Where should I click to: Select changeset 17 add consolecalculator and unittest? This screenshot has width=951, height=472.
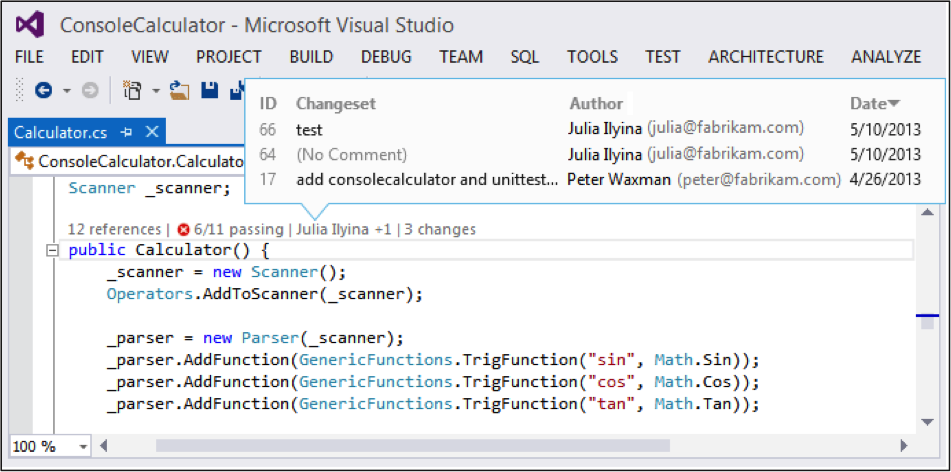591,180
